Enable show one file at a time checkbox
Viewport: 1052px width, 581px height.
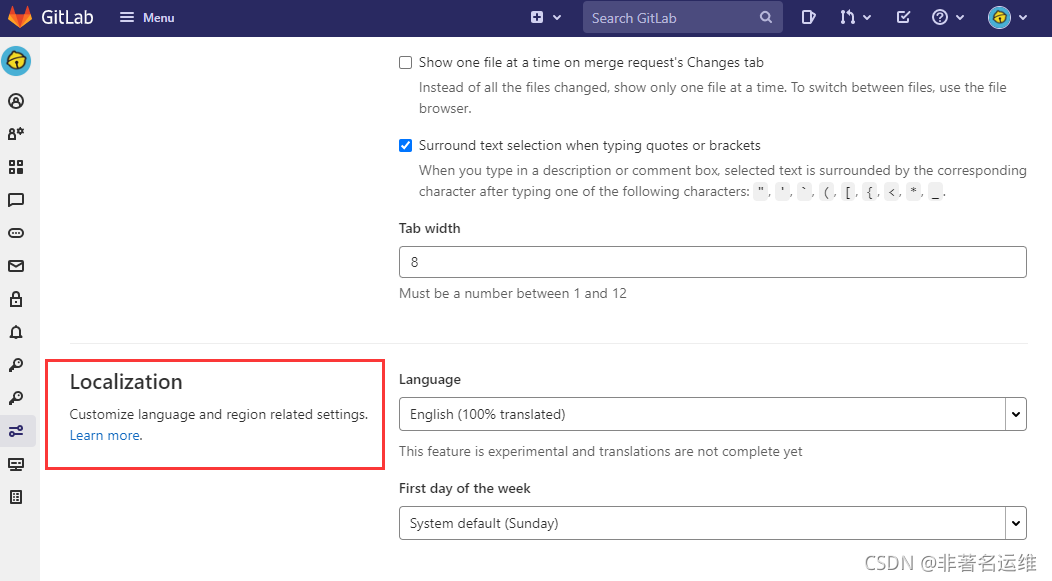point(405,62)
